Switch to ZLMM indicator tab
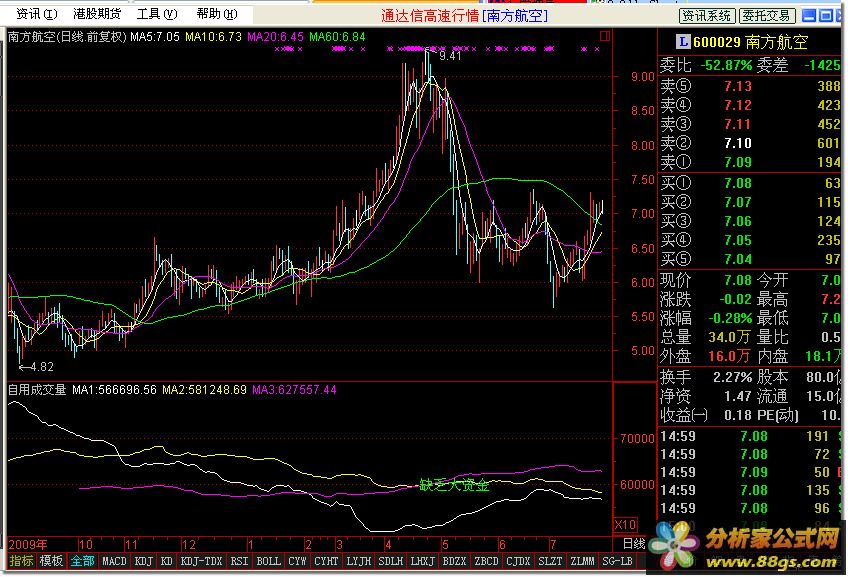848x577 pixels. point(582,561)
